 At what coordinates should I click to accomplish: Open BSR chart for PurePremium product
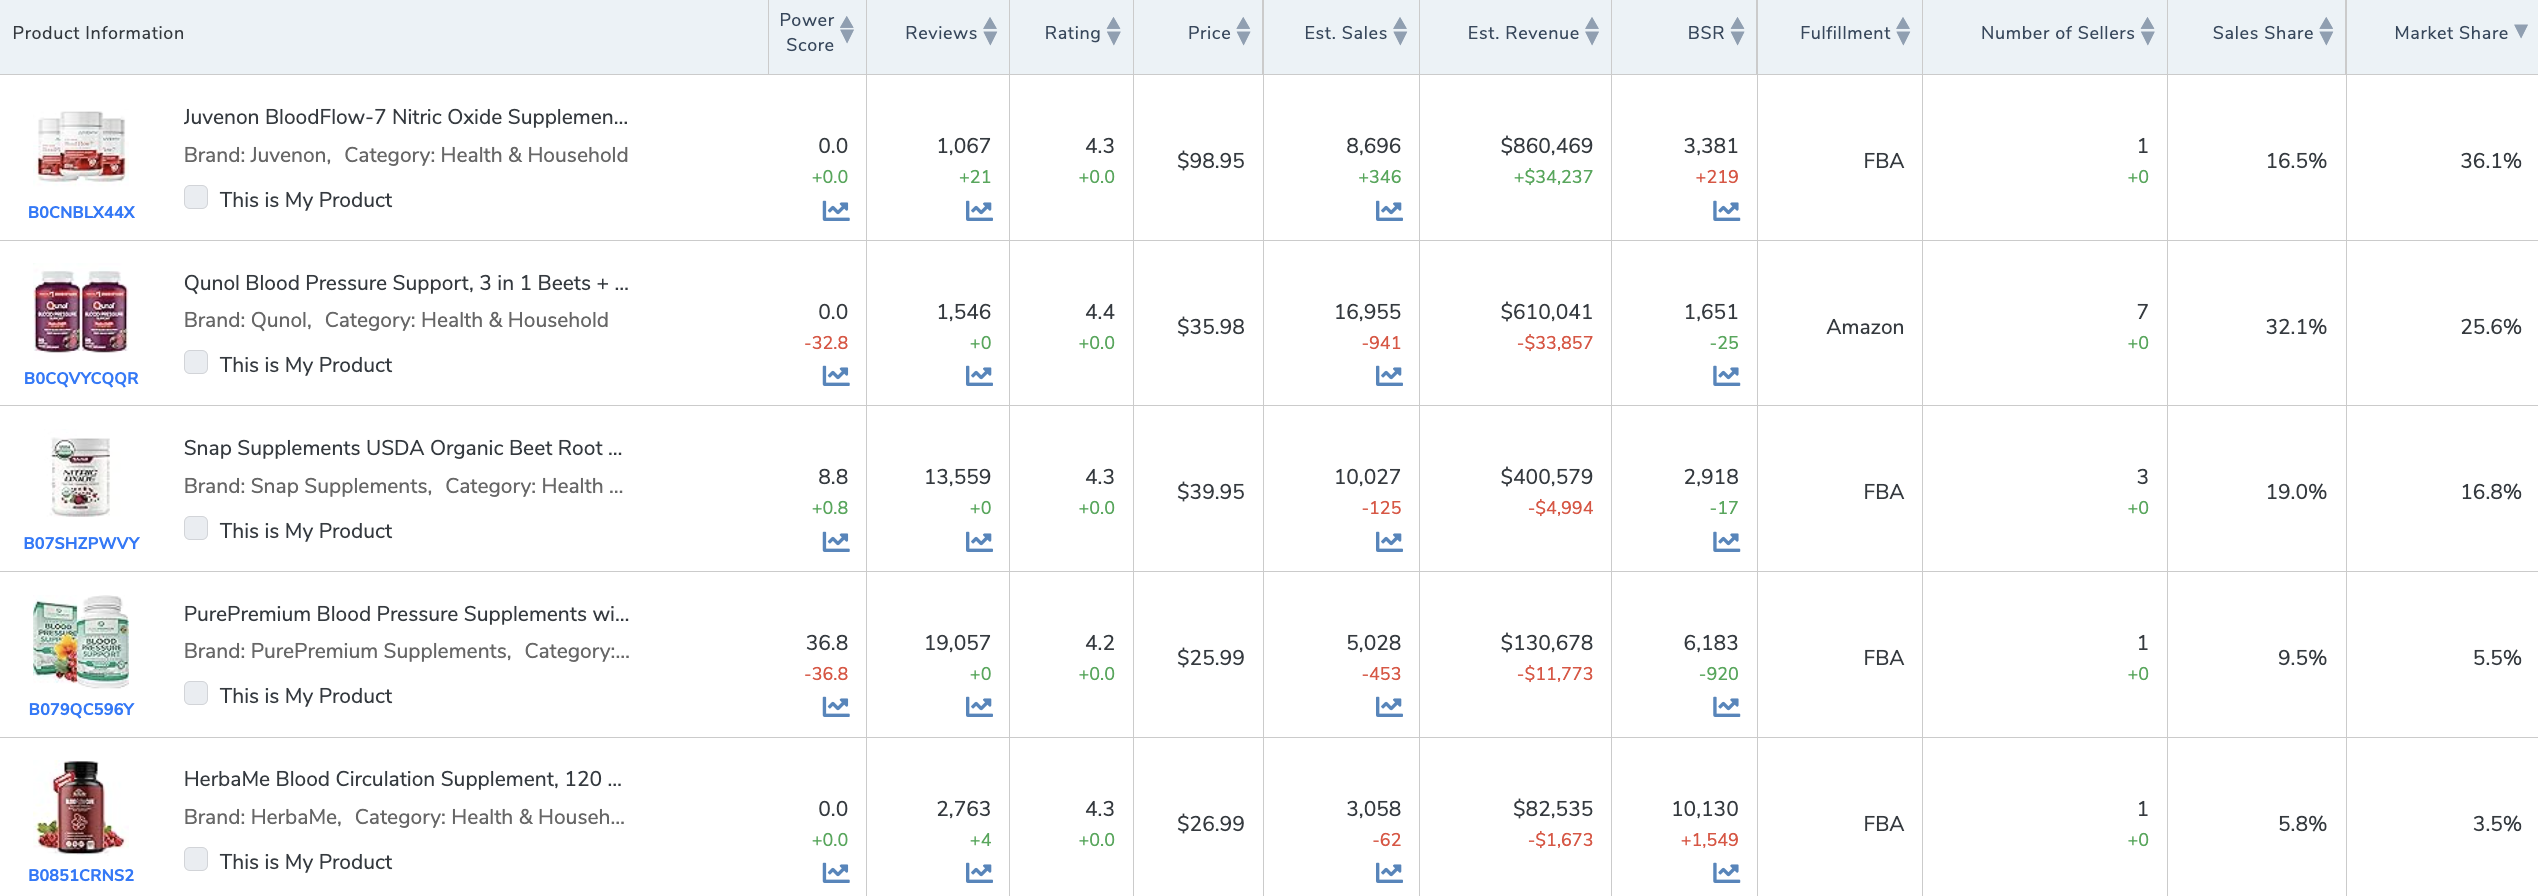pos(1726,707)
